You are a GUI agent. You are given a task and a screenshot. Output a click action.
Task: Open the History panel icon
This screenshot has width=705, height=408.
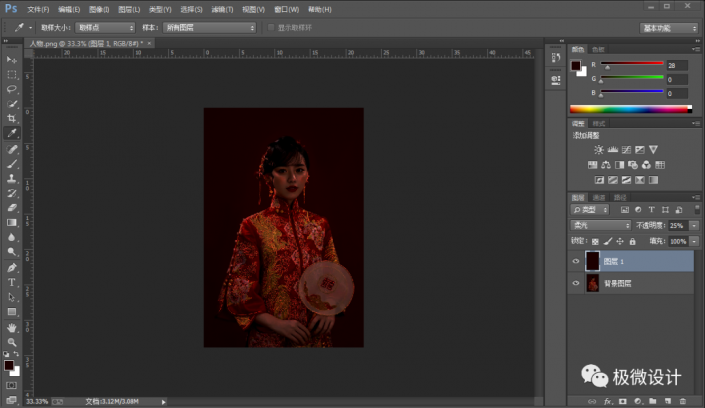pyautogui.click(x=556, y=58)
